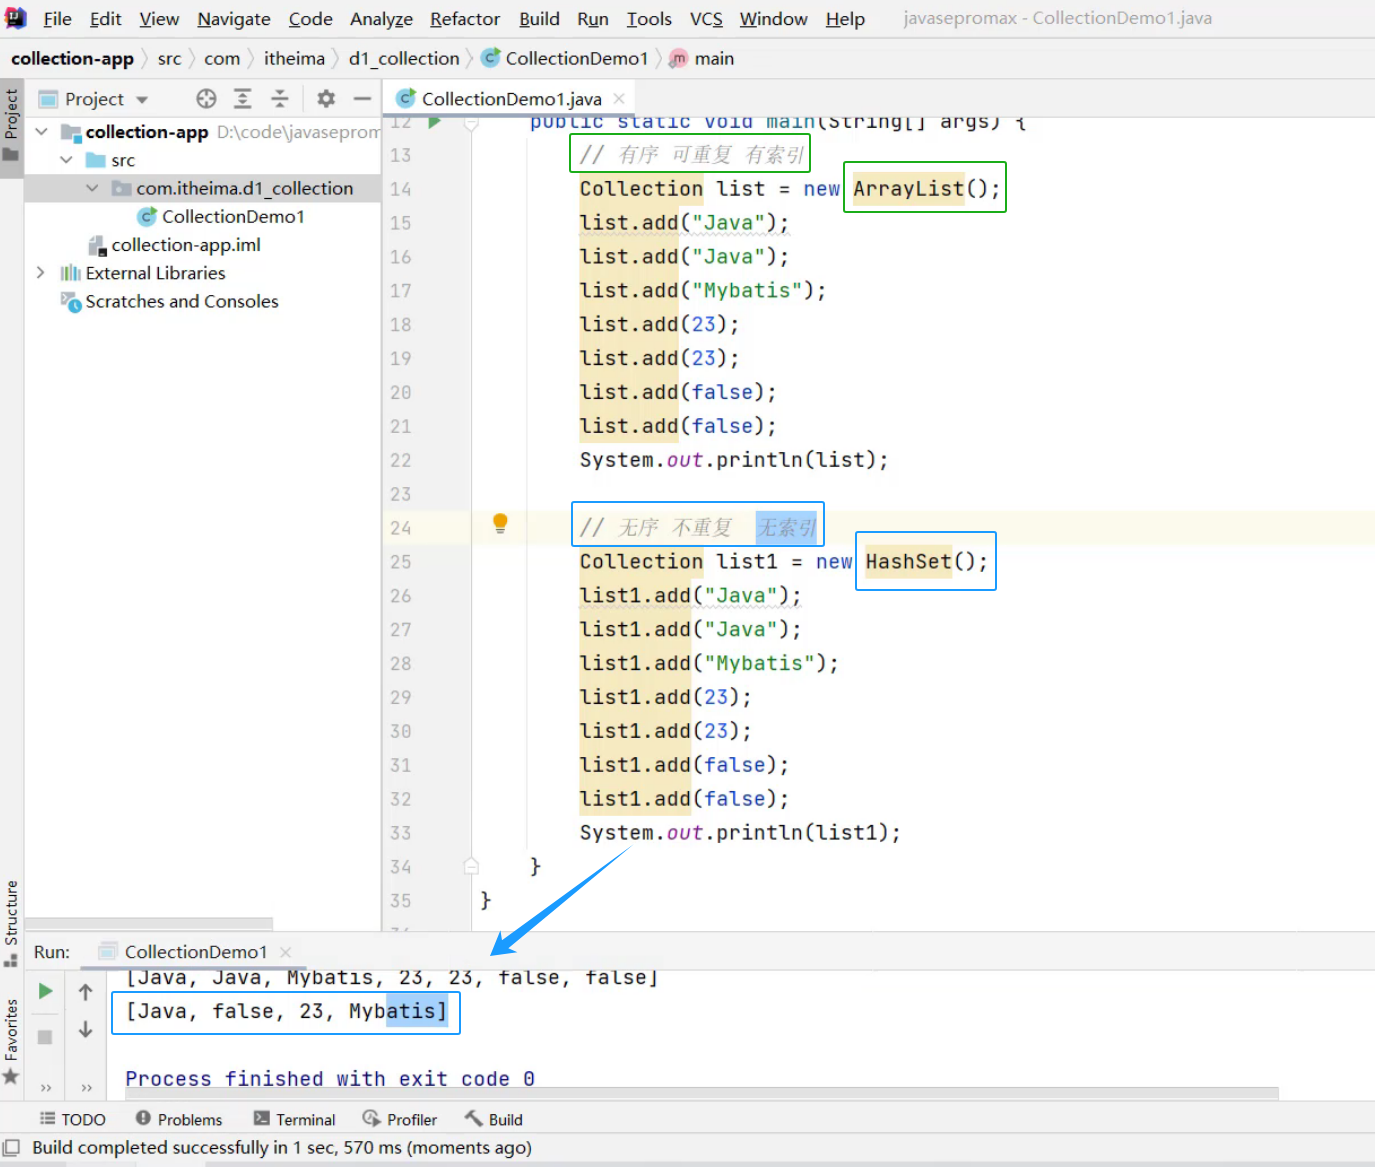
Task: Open the Code menu
Action: [x=310, y=19]
